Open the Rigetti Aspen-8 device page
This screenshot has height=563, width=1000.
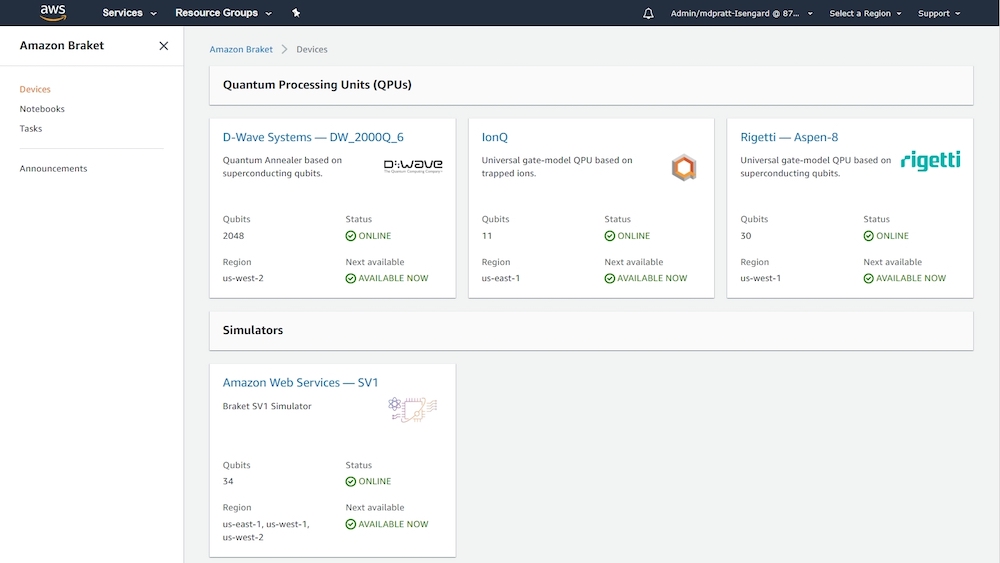point(789,137)
